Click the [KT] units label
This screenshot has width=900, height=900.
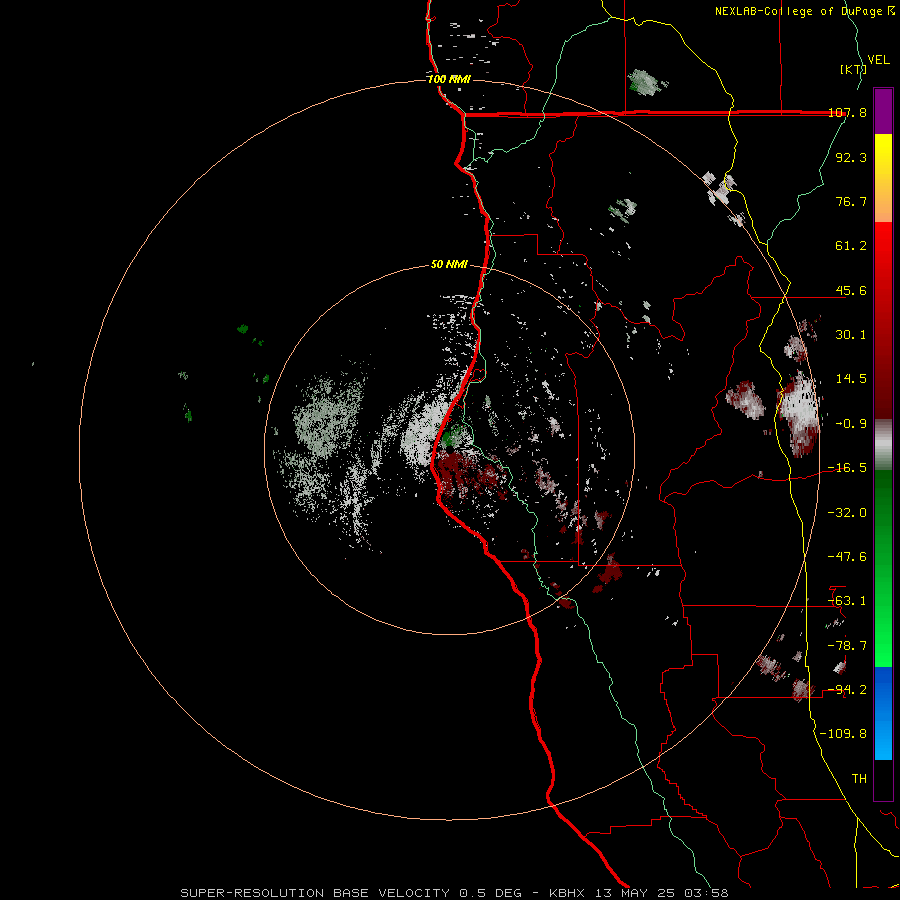(853, 69)
